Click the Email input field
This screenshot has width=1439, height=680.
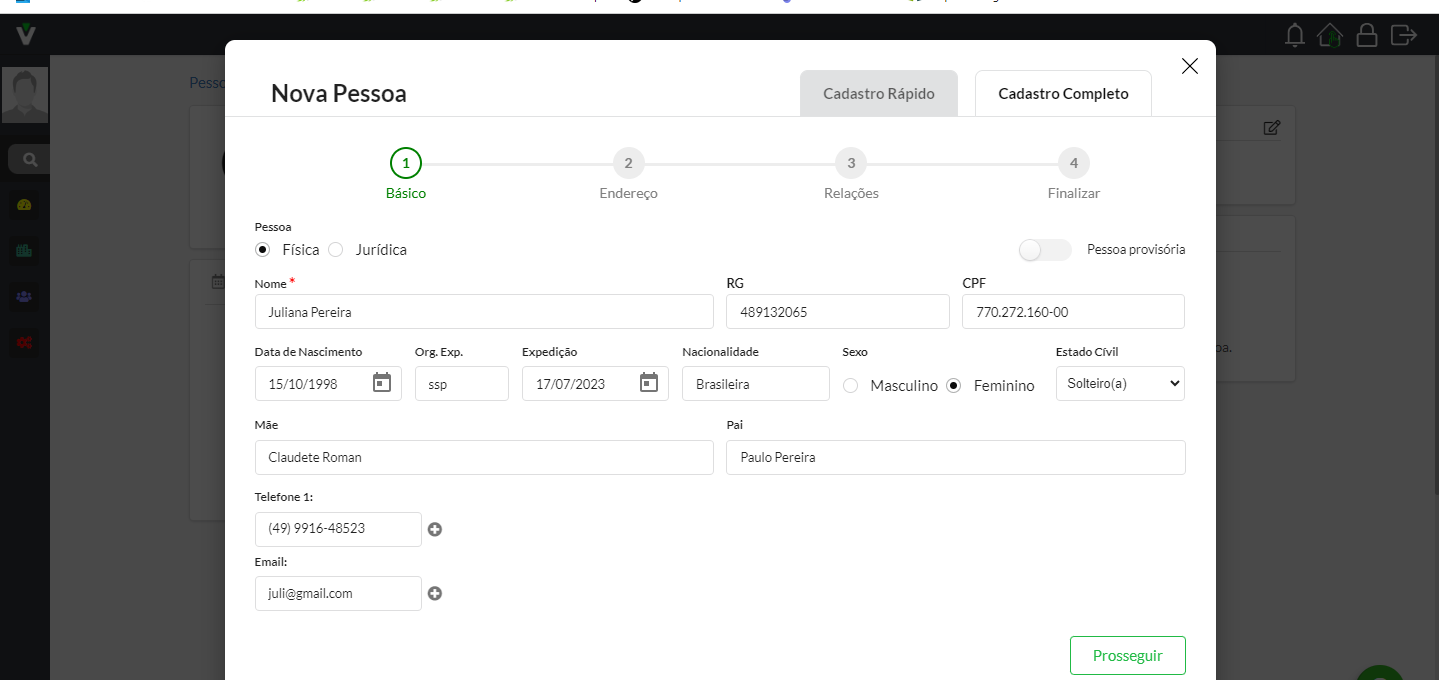click(x=338, y=593)
